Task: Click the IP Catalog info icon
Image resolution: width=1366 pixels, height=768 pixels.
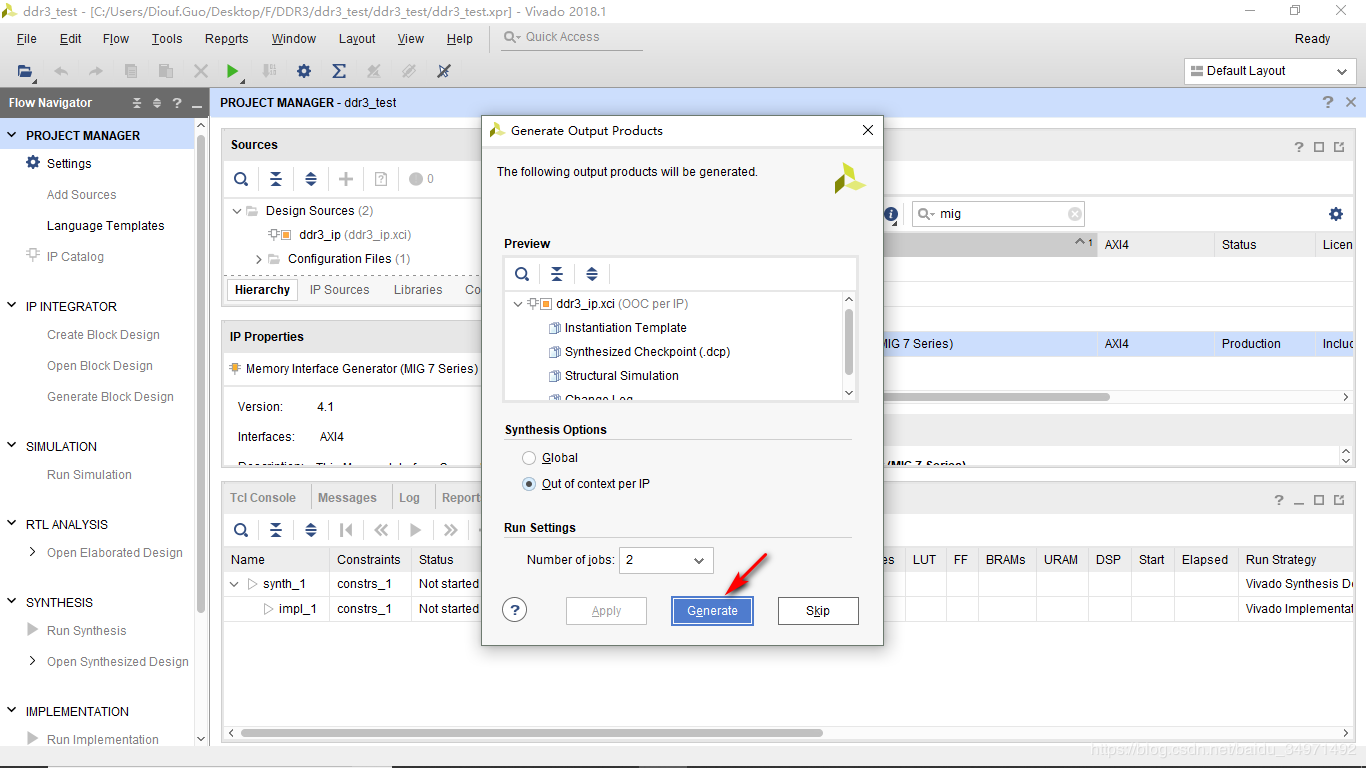Action: (x=891, y=214)
